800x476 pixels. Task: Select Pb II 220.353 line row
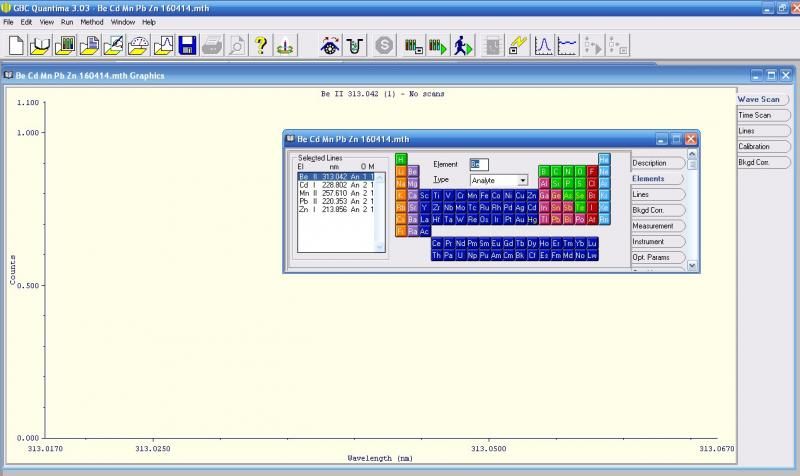[x=336, y=201]
